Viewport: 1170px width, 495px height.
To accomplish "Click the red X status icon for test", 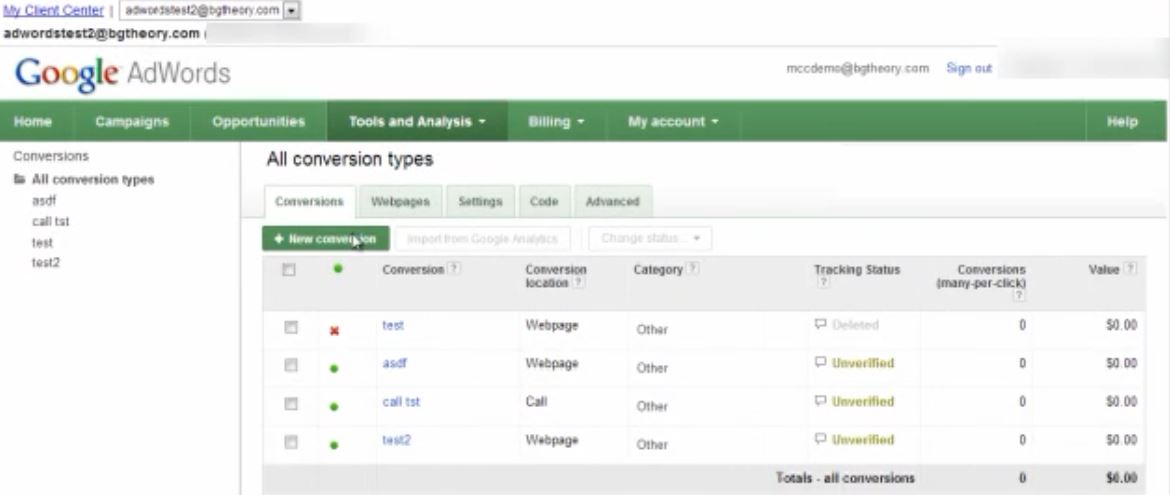I will pyautogui.click(x=334, y=330).
